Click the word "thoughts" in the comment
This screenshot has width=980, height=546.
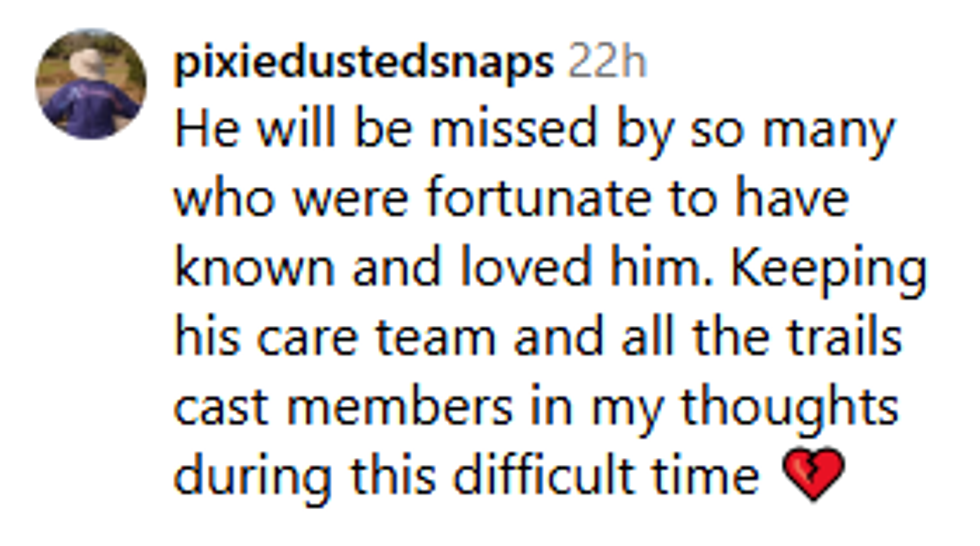(790, 407)
